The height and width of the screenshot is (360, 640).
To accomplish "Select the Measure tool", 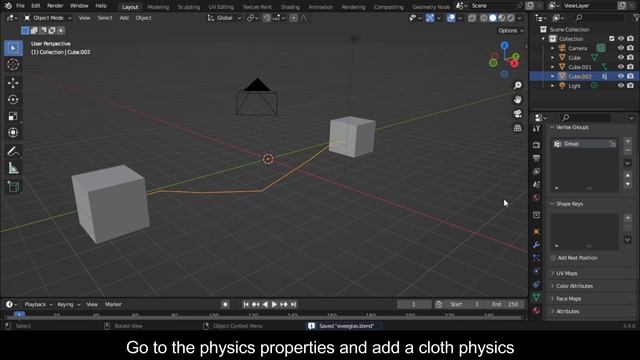I will coord(13,168).
